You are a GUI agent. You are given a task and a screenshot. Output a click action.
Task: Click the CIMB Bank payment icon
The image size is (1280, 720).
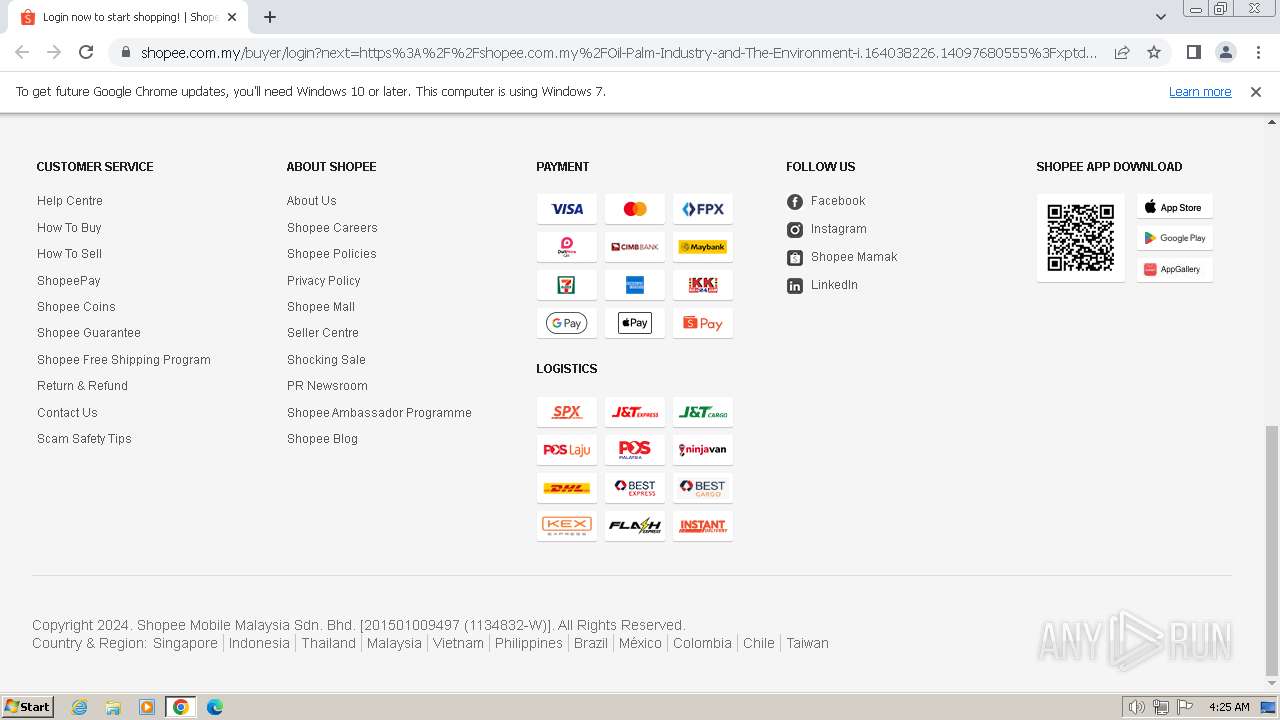click(635, 247)
